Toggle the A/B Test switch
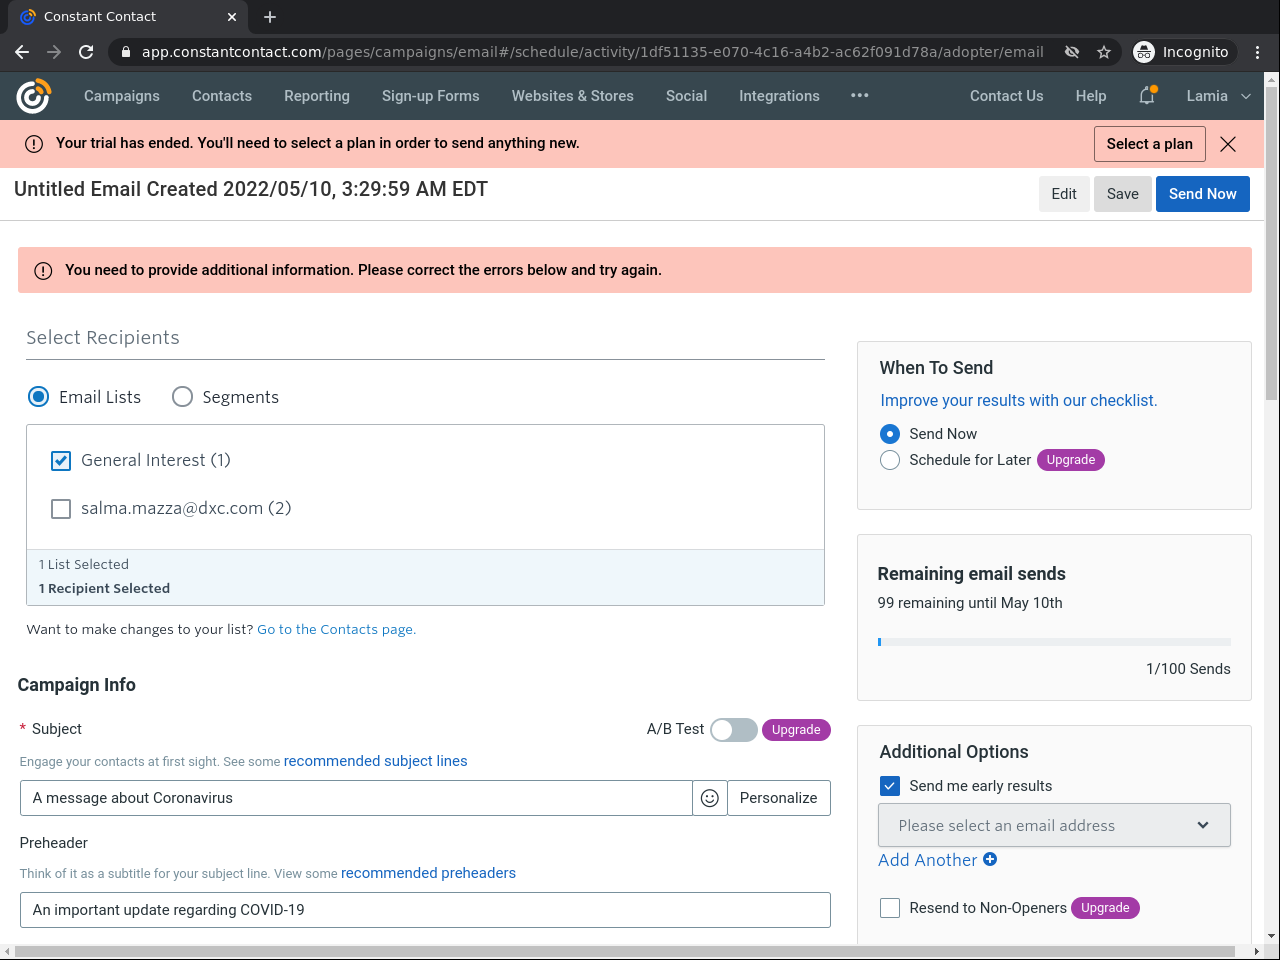 tap(734, 730)
